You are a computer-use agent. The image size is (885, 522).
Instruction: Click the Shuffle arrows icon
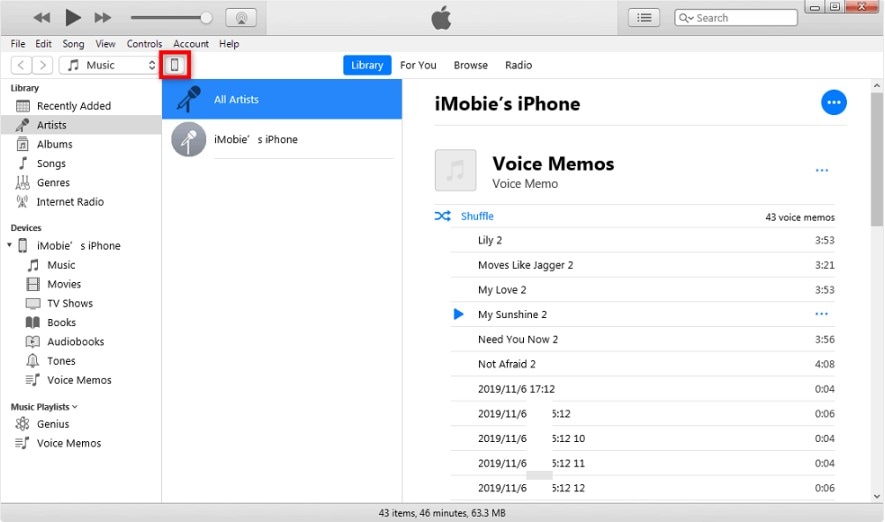pyautogui.click(x=442, y=216)
